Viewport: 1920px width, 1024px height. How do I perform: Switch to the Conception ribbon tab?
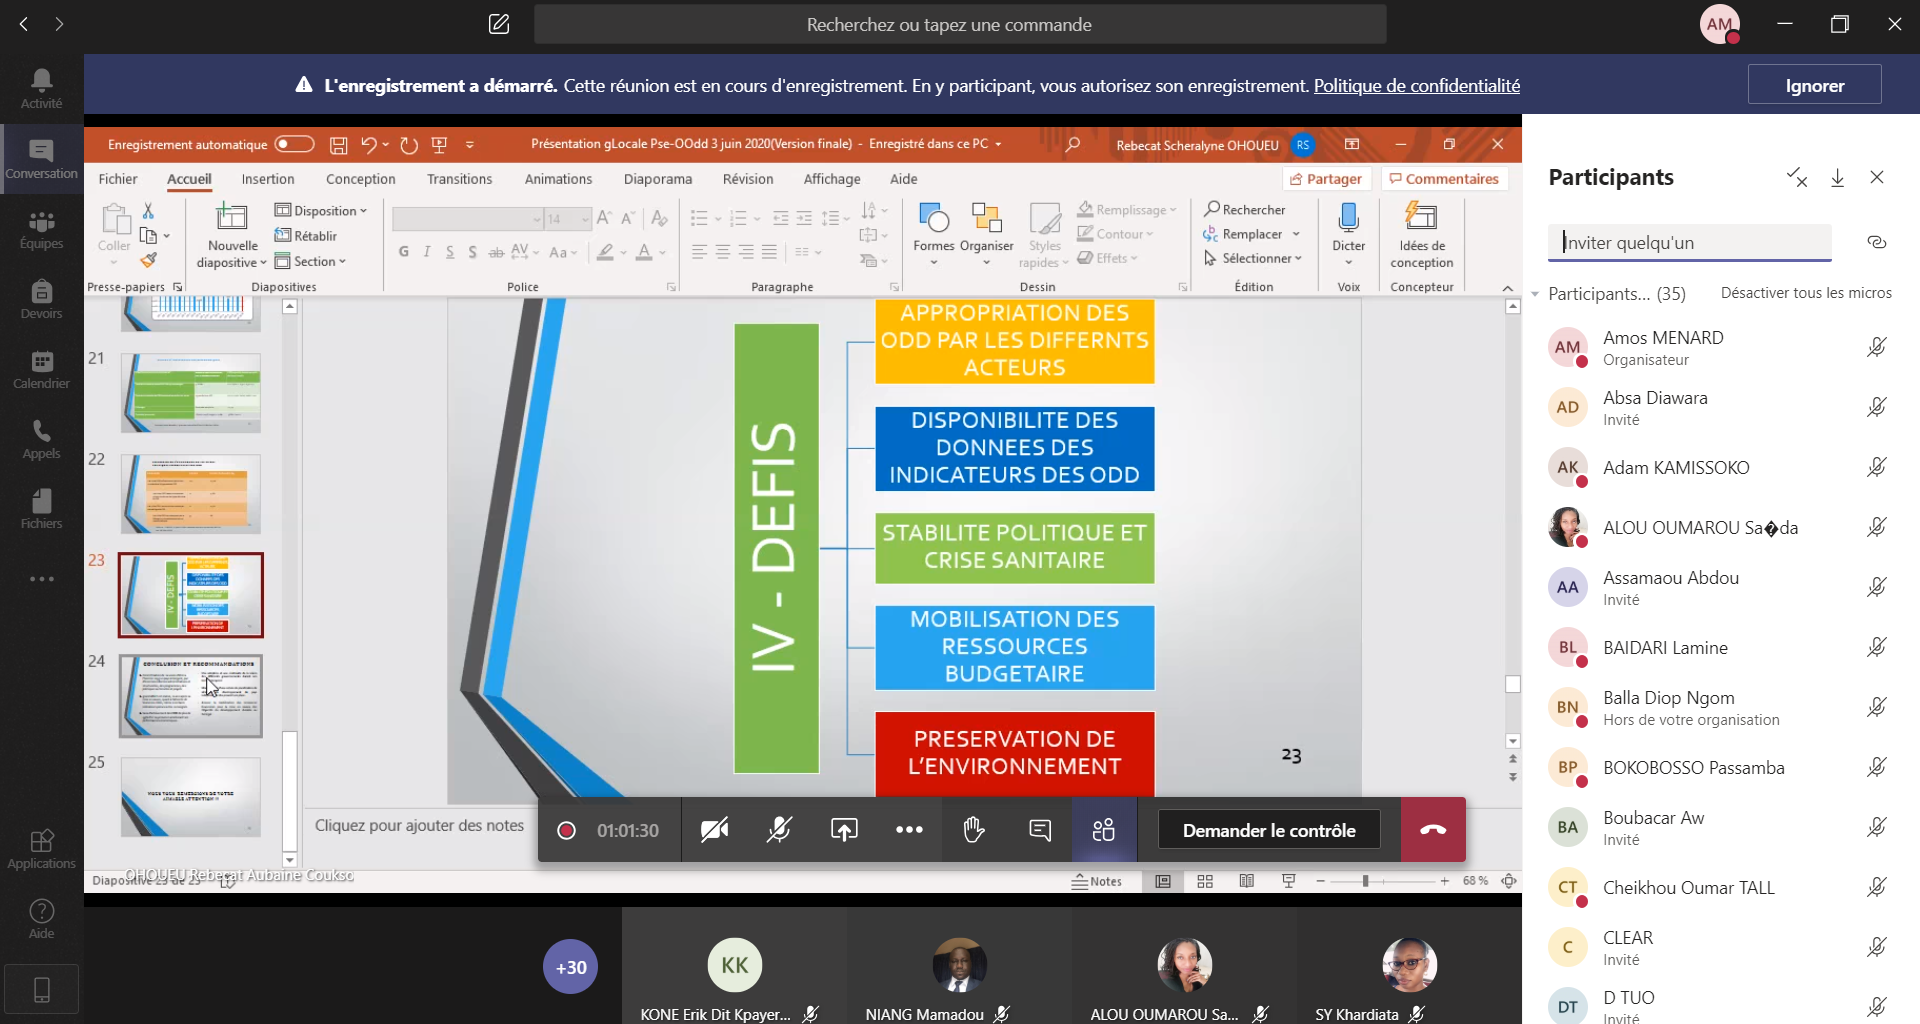[x=361, y=179]
